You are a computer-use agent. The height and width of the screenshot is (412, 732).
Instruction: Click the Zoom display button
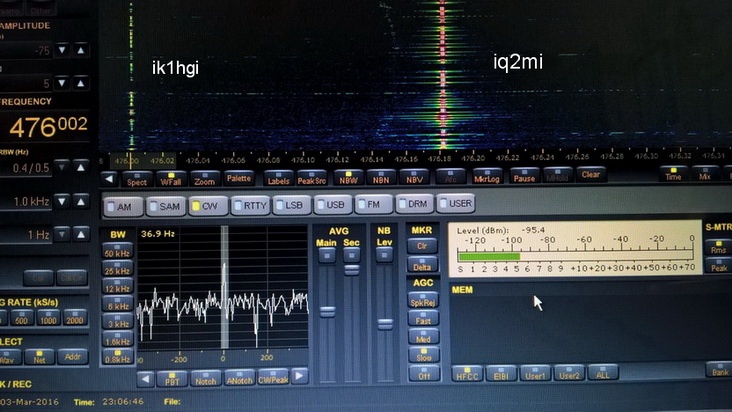click(x=204, y=179)
